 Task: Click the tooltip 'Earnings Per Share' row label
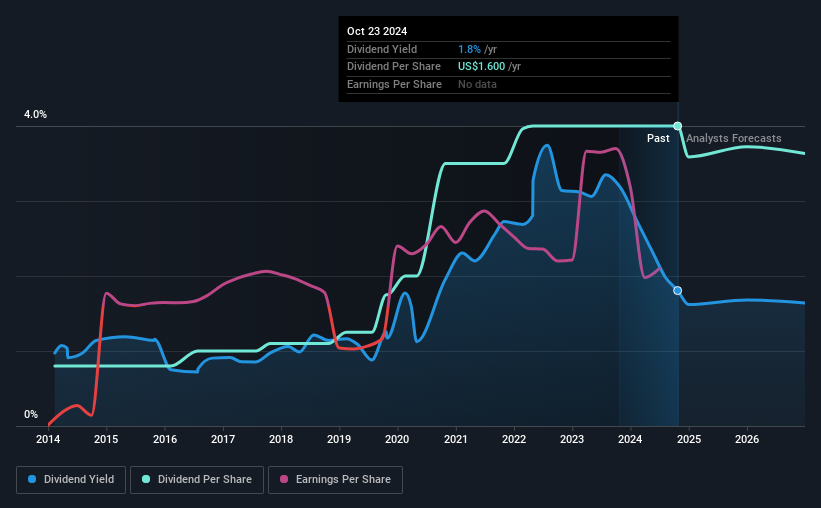point(394,84)
